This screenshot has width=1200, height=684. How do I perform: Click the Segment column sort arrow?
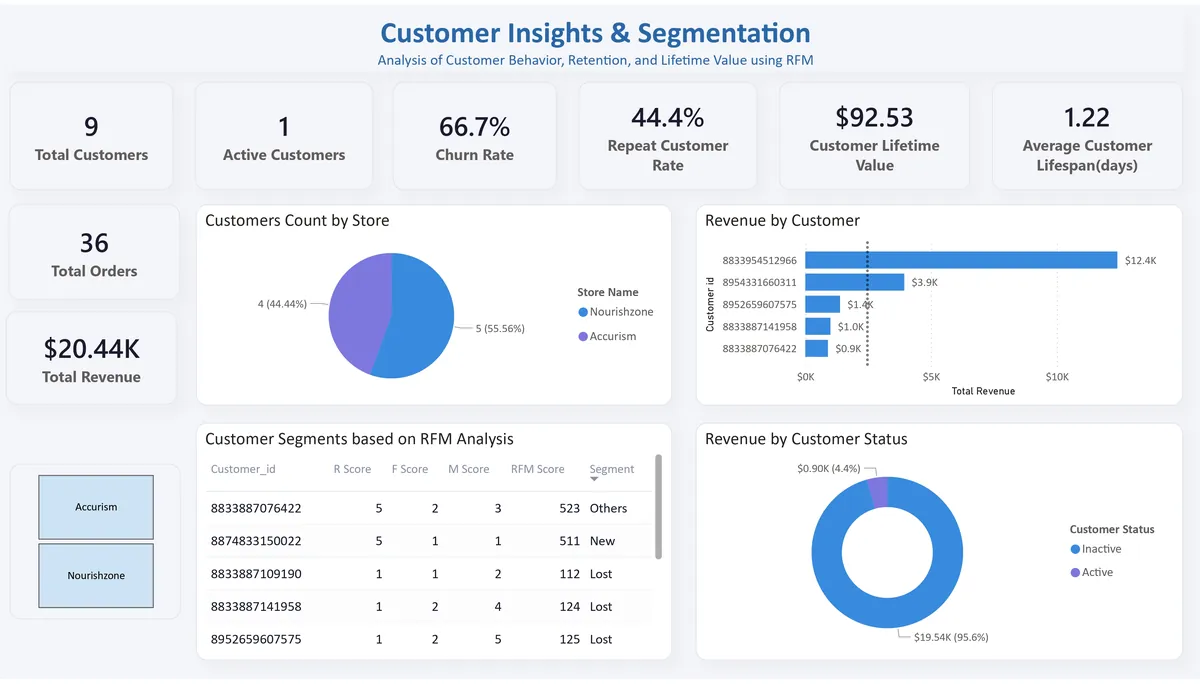point(595,479)
